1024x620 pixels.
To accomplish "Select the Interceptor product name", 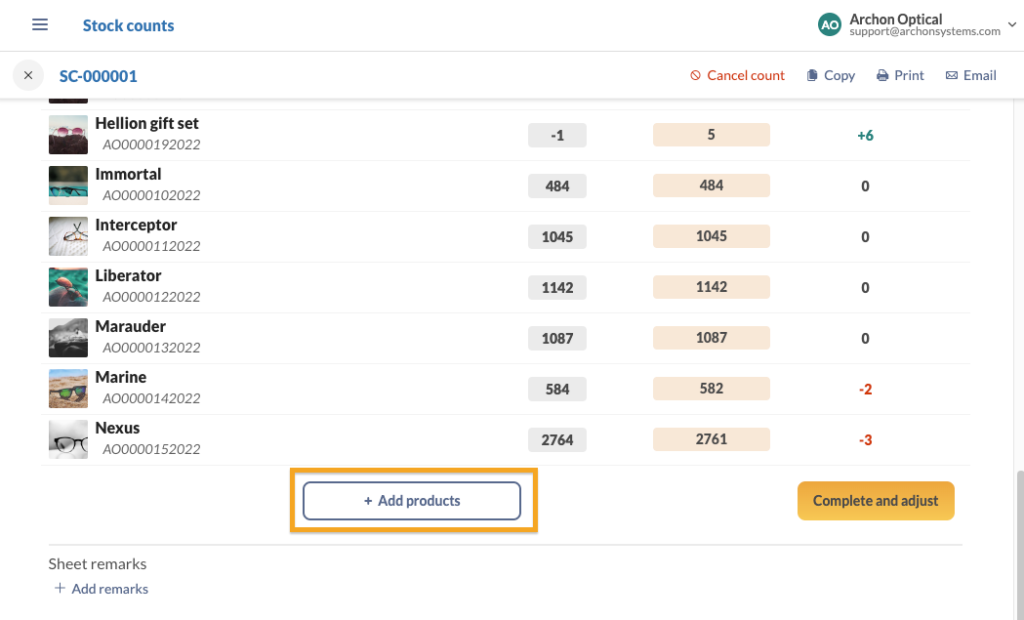I will tap(136, 224).
